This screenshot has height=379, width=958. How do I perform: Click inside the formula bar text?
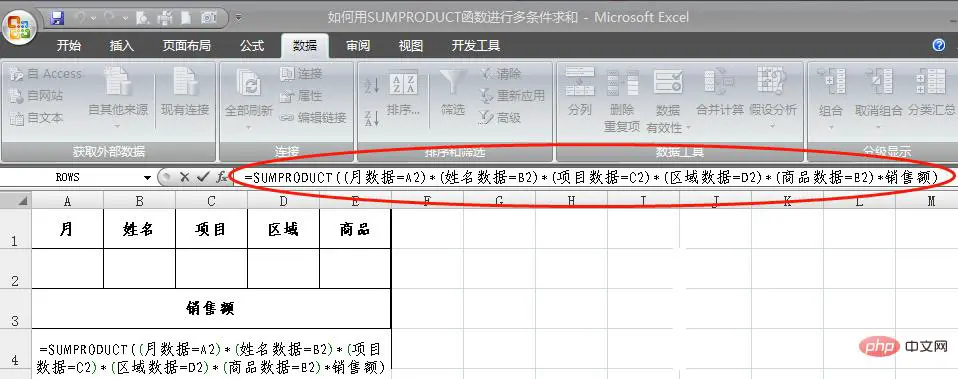coord(591,177)
